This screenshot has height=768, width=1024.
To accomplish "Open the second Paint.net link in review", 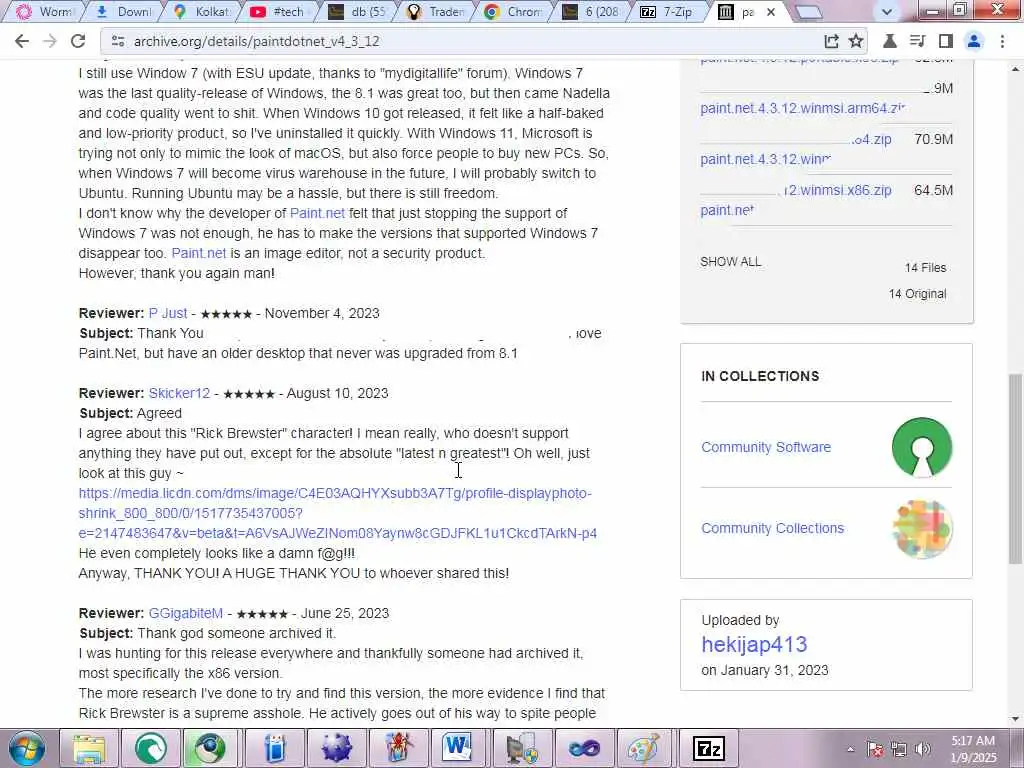I will (199, 253).
